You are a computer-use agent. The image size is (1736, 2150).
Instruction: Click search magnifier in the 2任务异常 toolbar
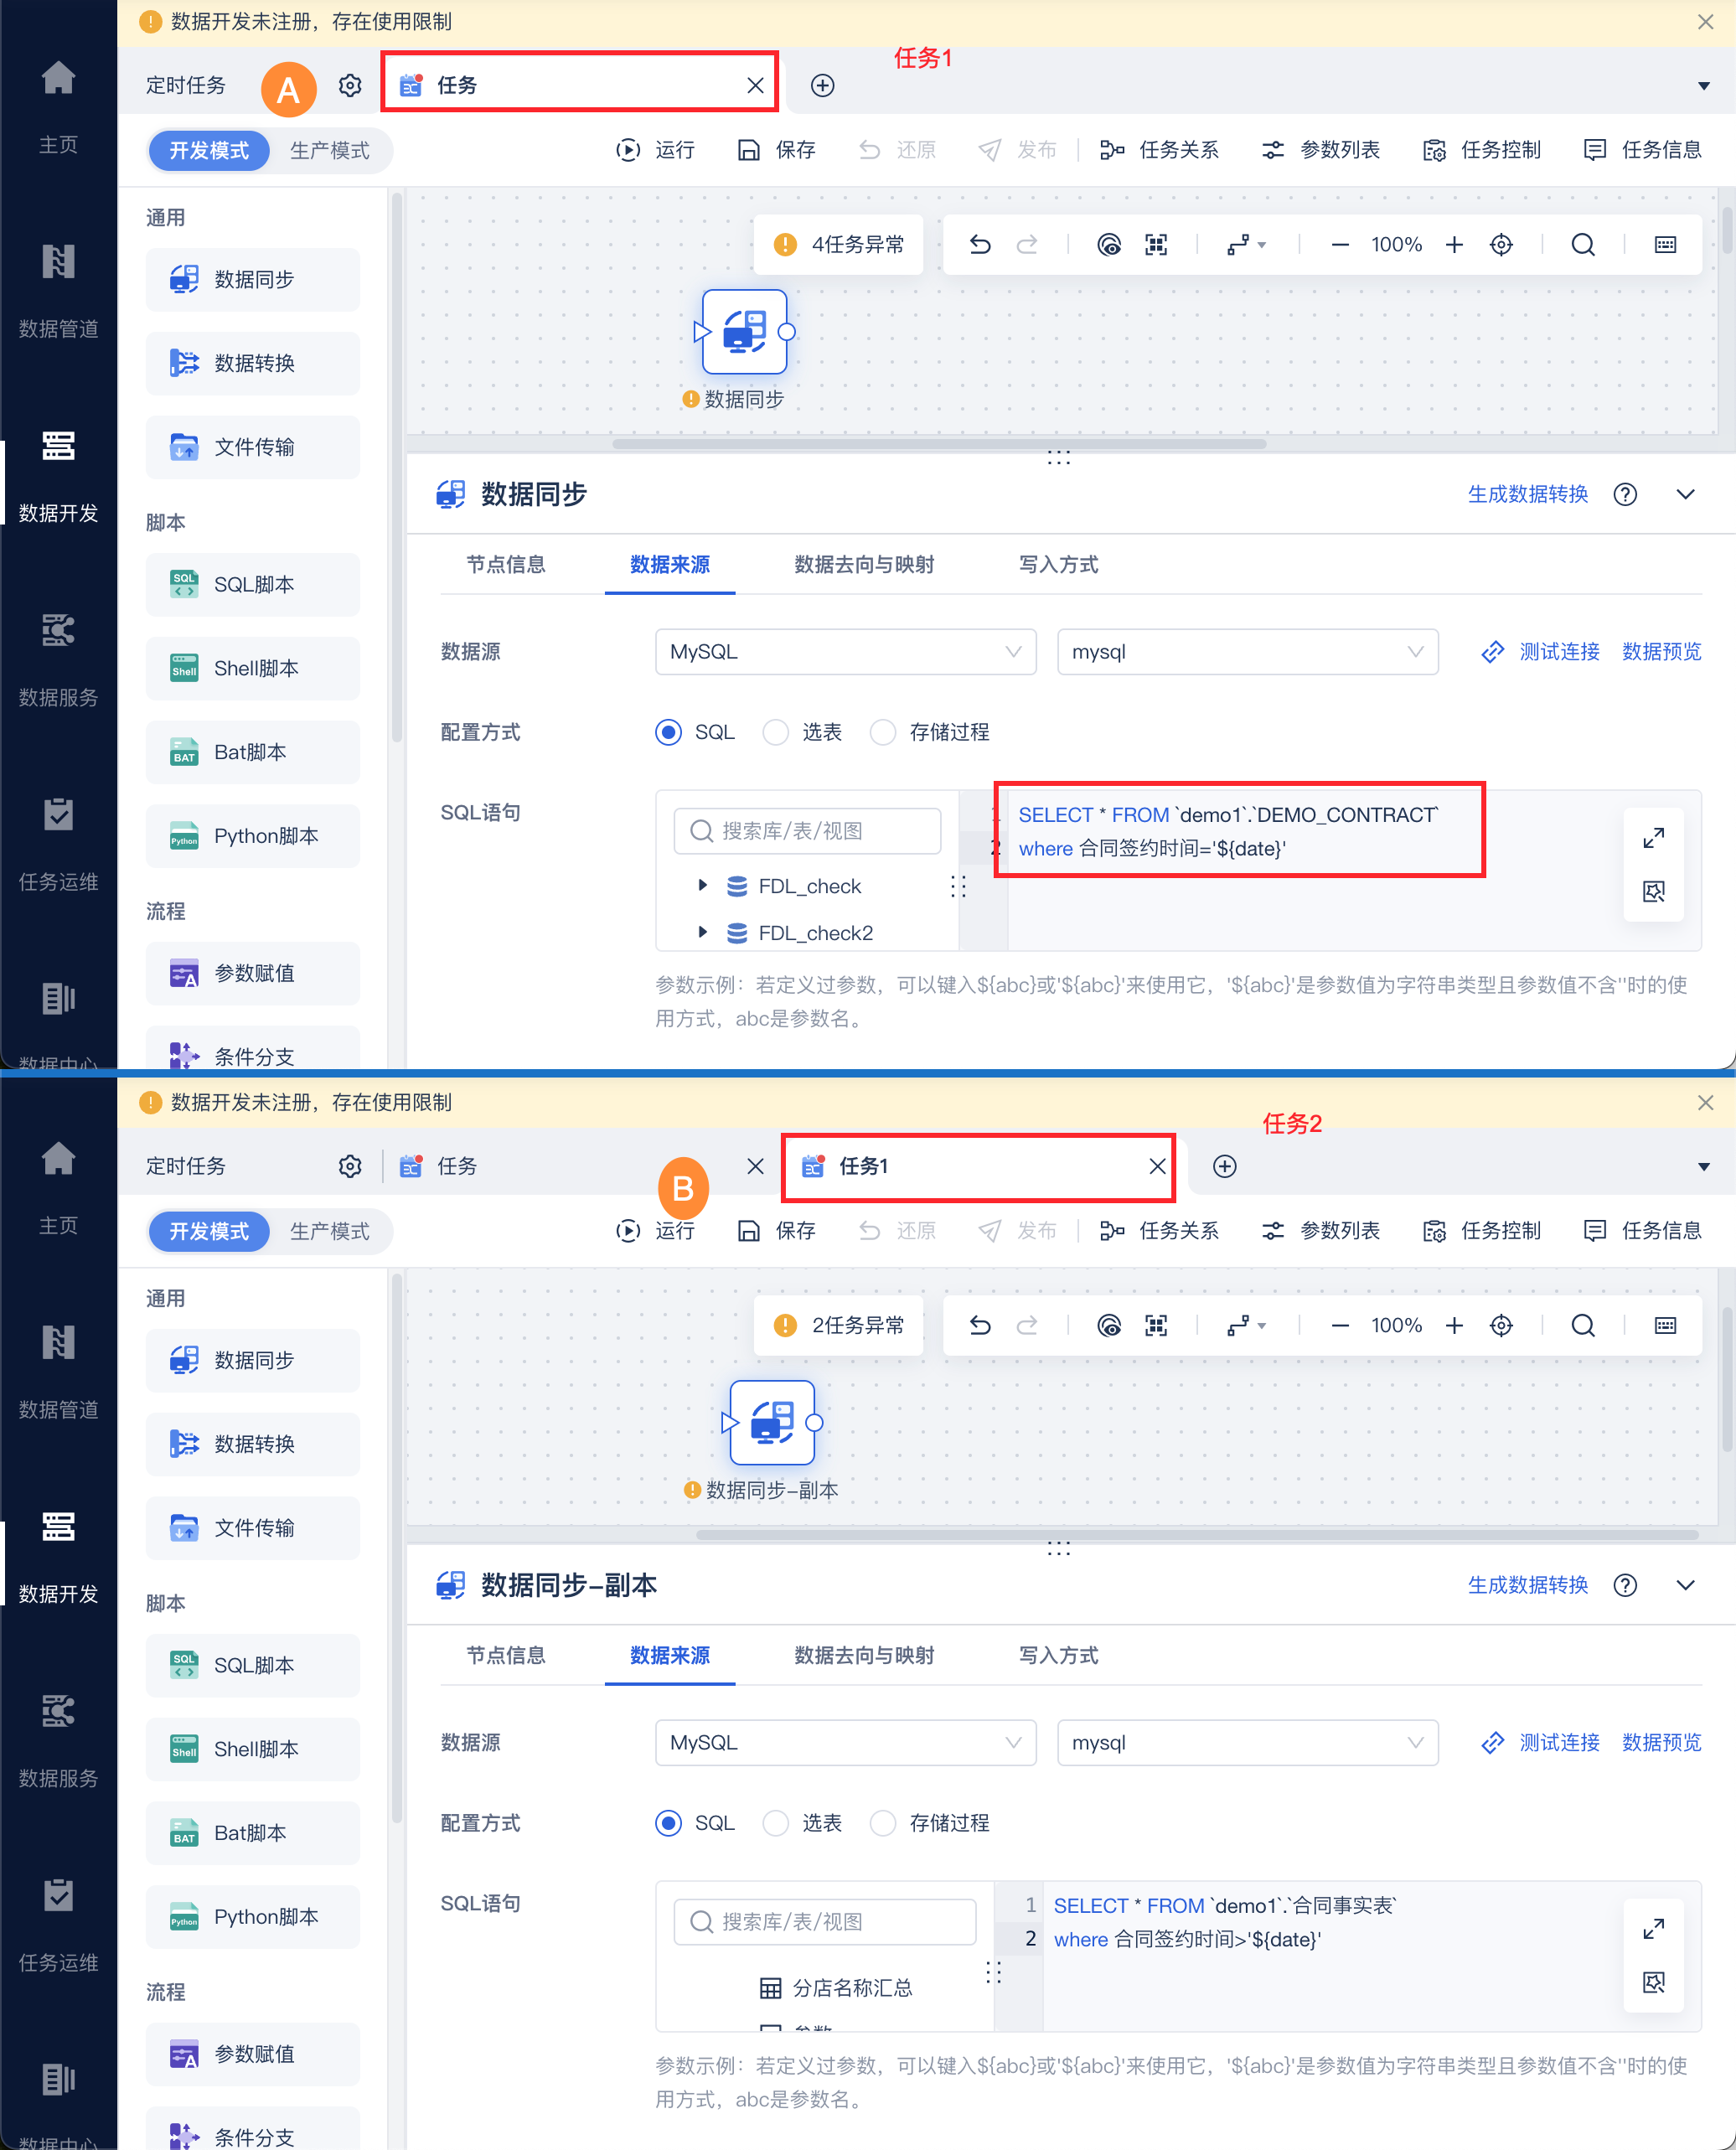click(1582, 1325)
